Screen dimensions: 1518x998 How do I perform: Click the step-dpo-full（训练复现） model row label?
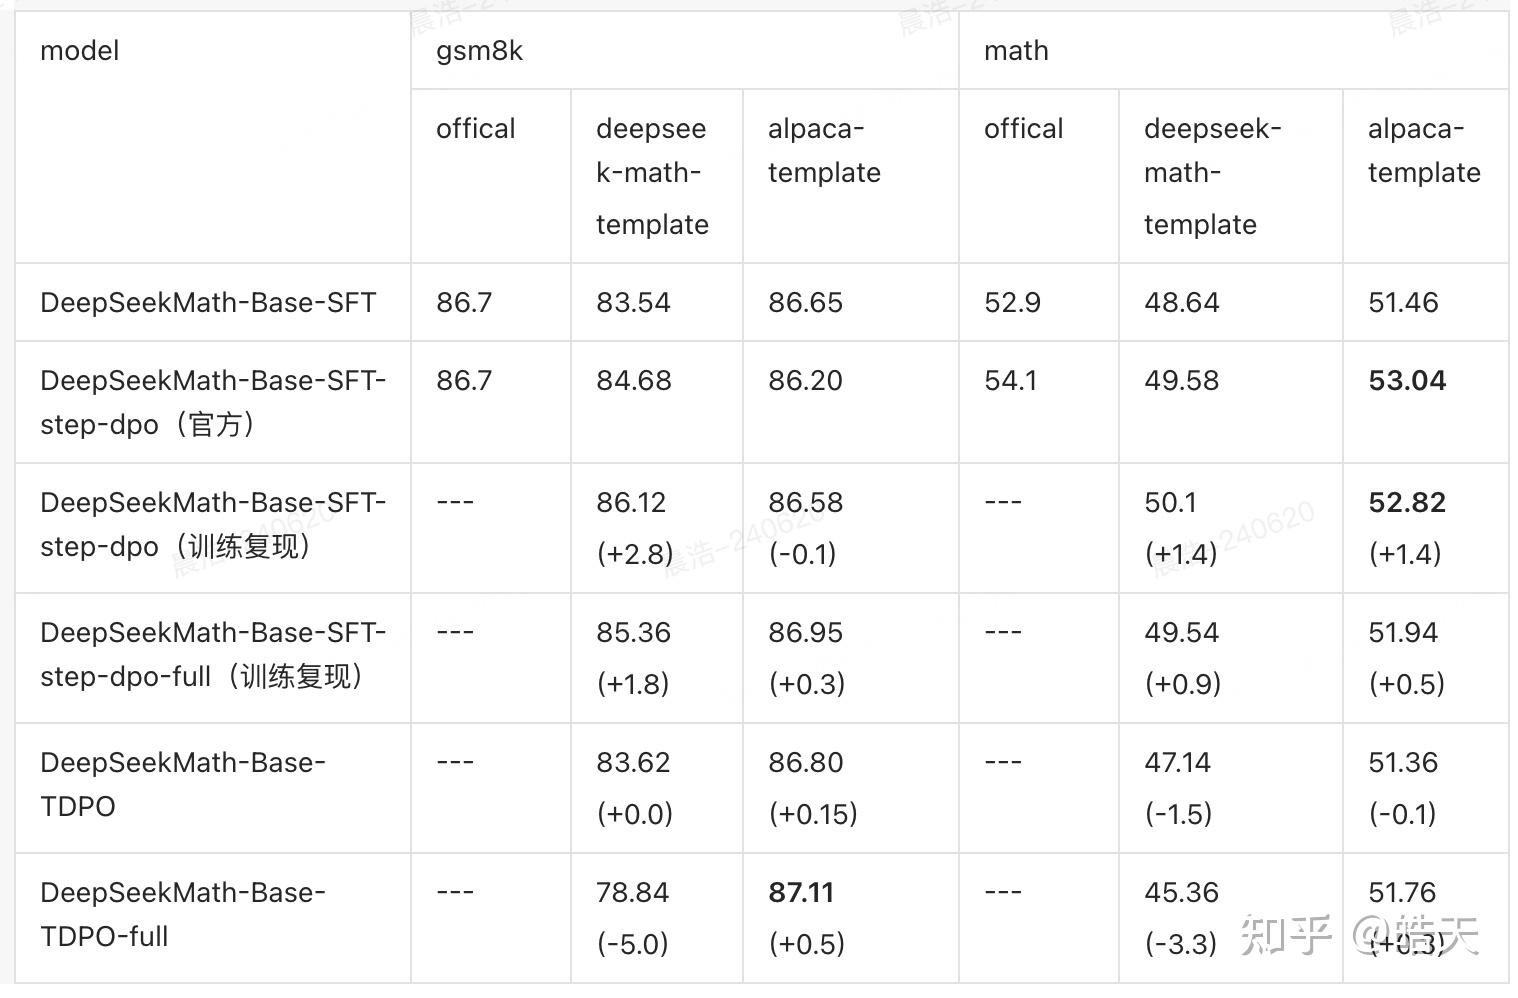[212, 654]
